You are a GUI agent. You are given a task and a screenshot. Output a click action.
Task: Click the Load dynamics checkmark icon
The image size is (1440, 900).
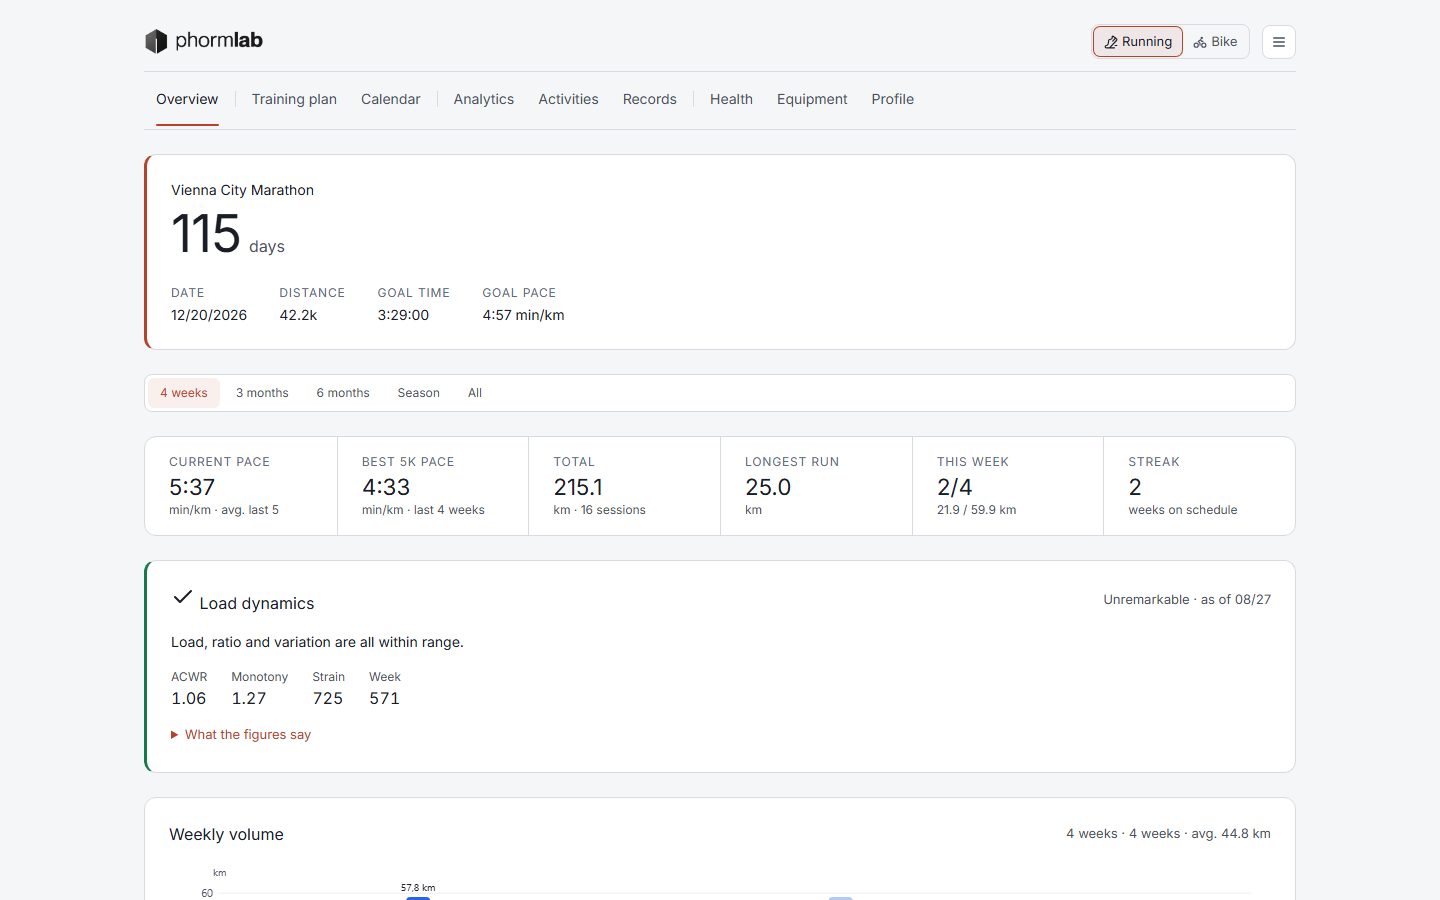(182, 597)
